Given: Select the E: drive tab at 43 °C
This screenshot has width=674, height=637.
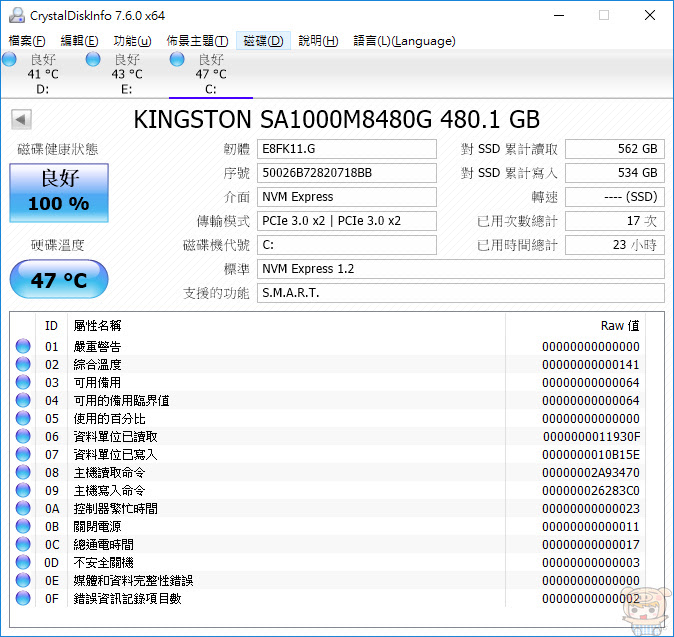Looking at the screenshot, I should (127, 74).
